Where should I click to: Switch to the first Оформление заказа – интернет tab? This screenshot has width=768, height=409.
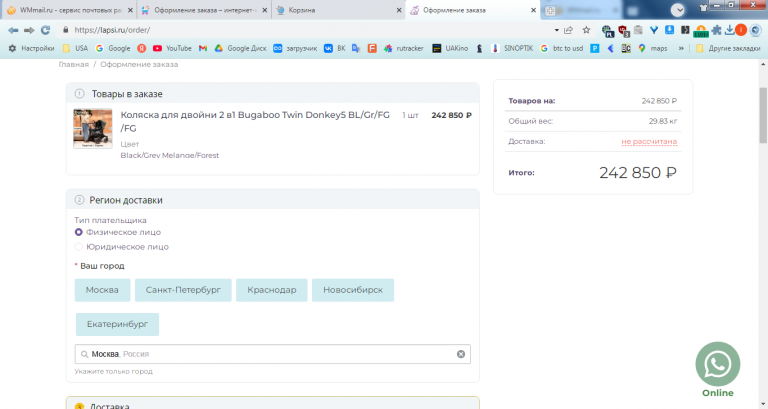coord(205,10)
